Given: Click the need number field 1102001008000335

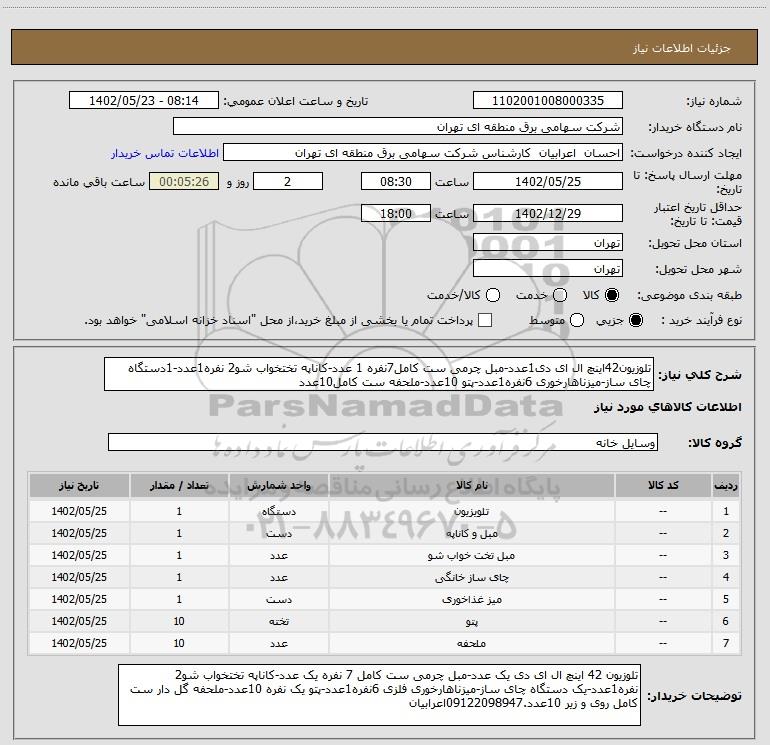Looking at the screenshot, I should point(548,100).
